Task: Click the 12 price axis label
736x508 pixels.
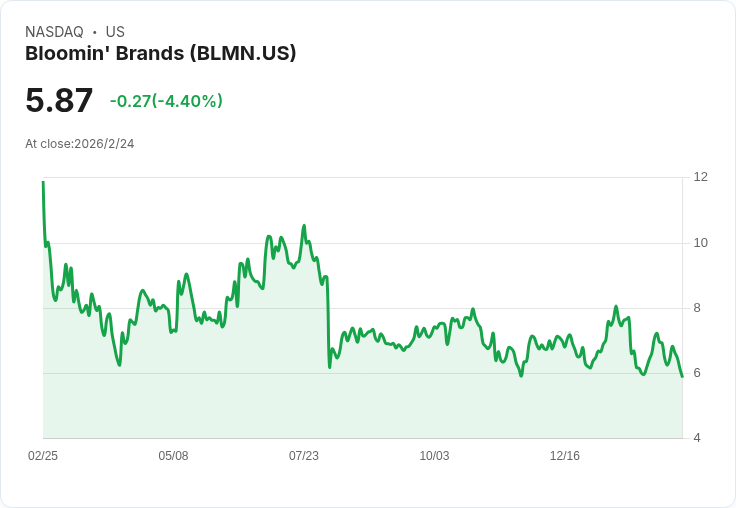Action: [700, 177]
